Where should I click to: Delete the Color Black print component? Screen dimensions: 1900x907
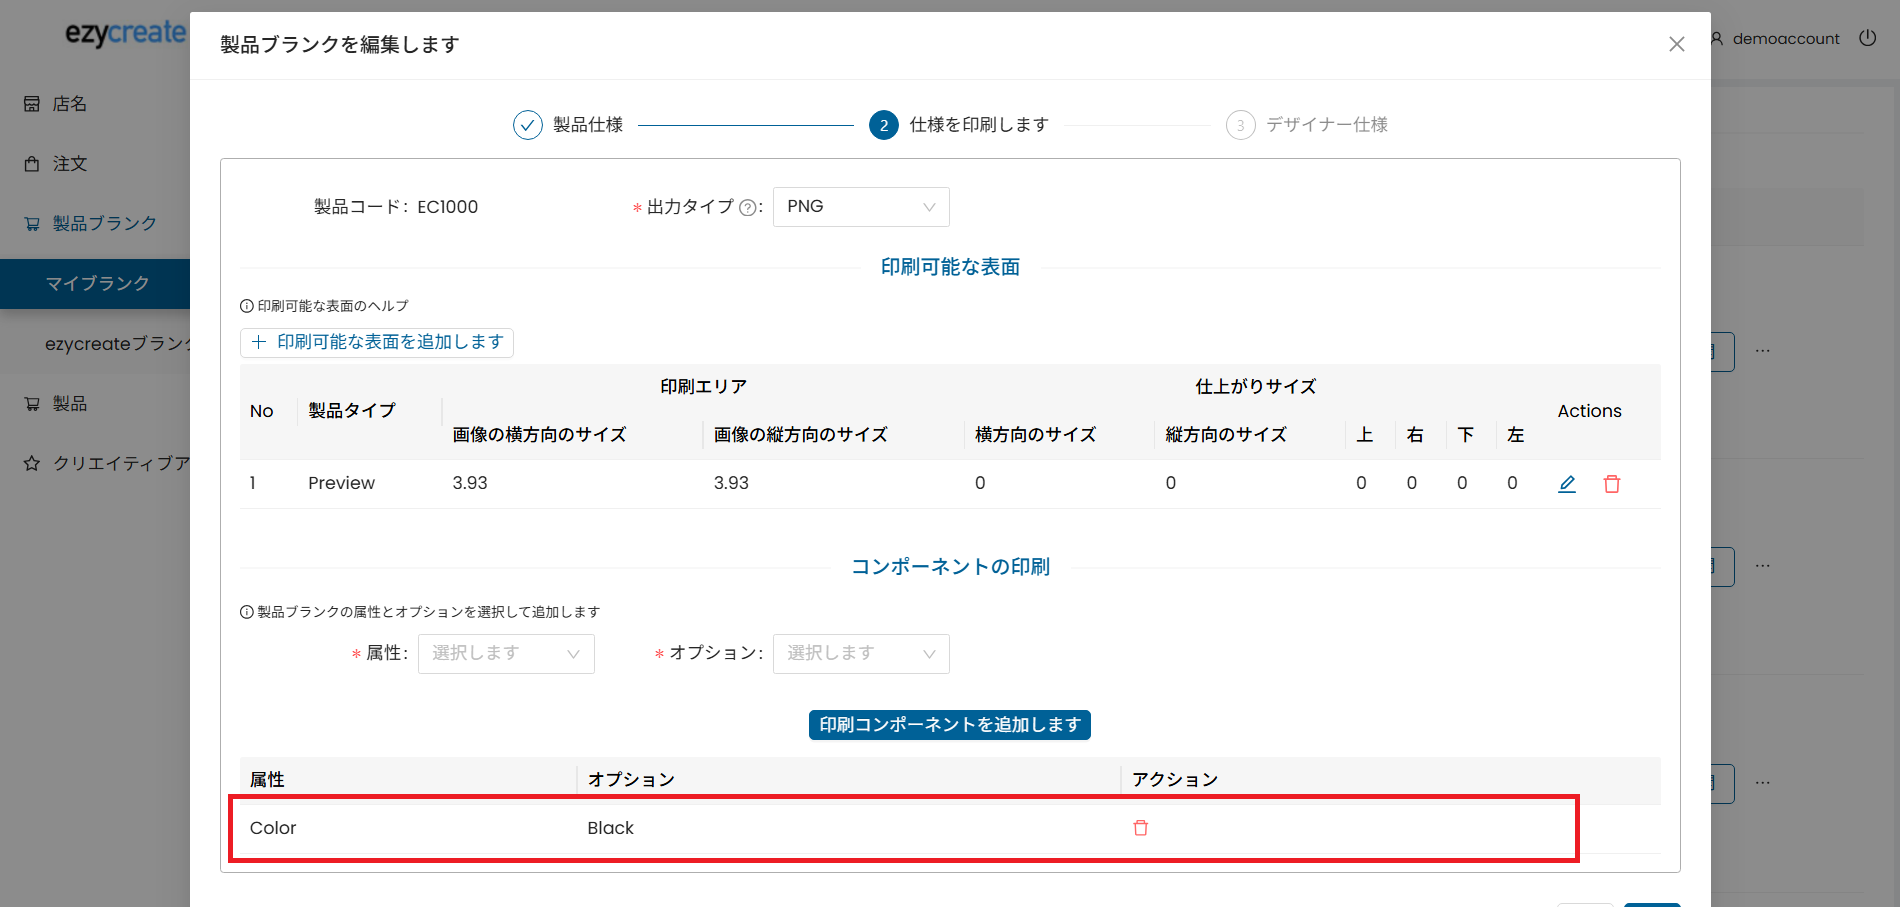point(1140,828)
